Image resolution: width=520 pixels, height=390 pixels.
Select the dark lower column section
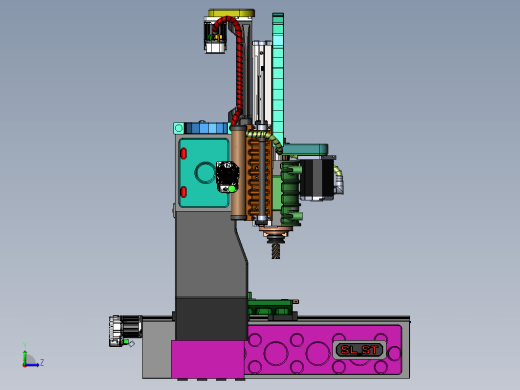click(212, 319)
